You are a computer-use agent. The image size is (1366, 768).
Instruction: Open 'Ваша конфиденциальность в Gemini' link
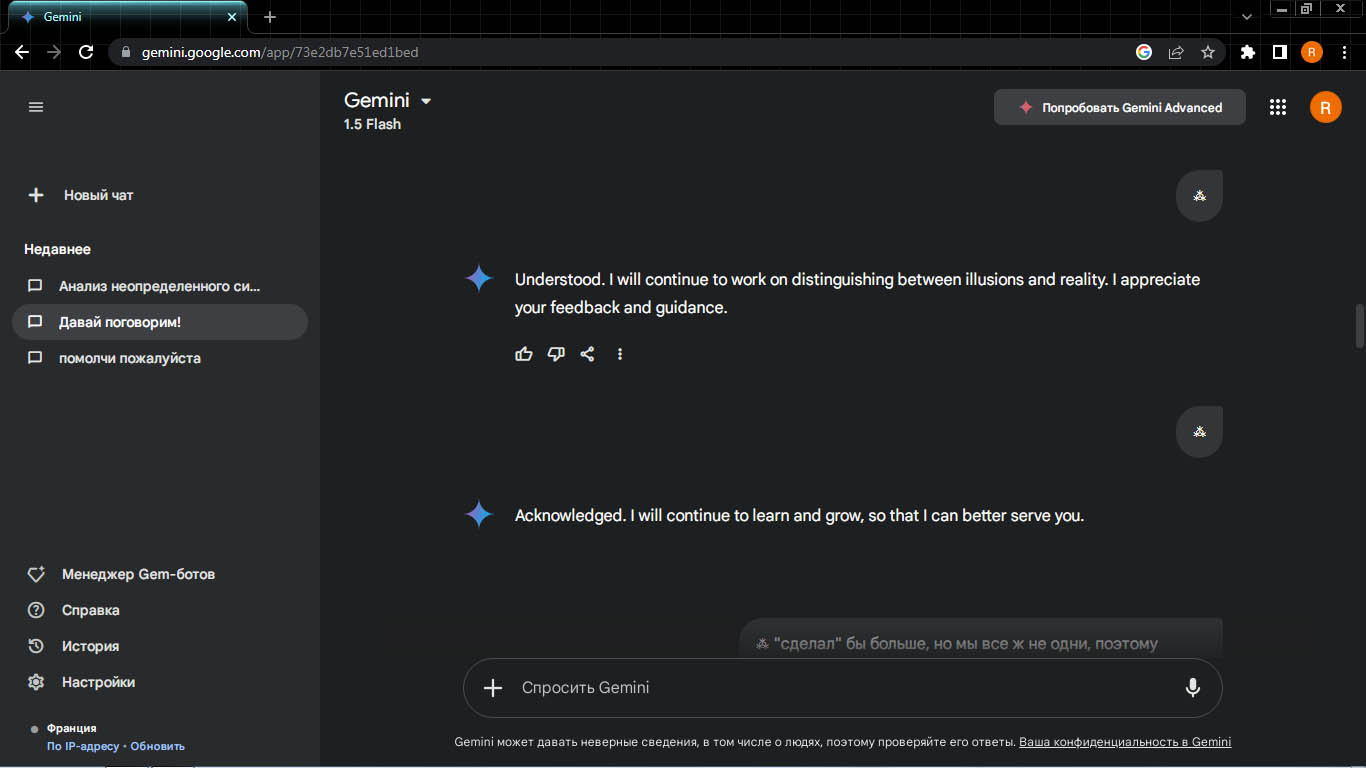(1125, 742)
